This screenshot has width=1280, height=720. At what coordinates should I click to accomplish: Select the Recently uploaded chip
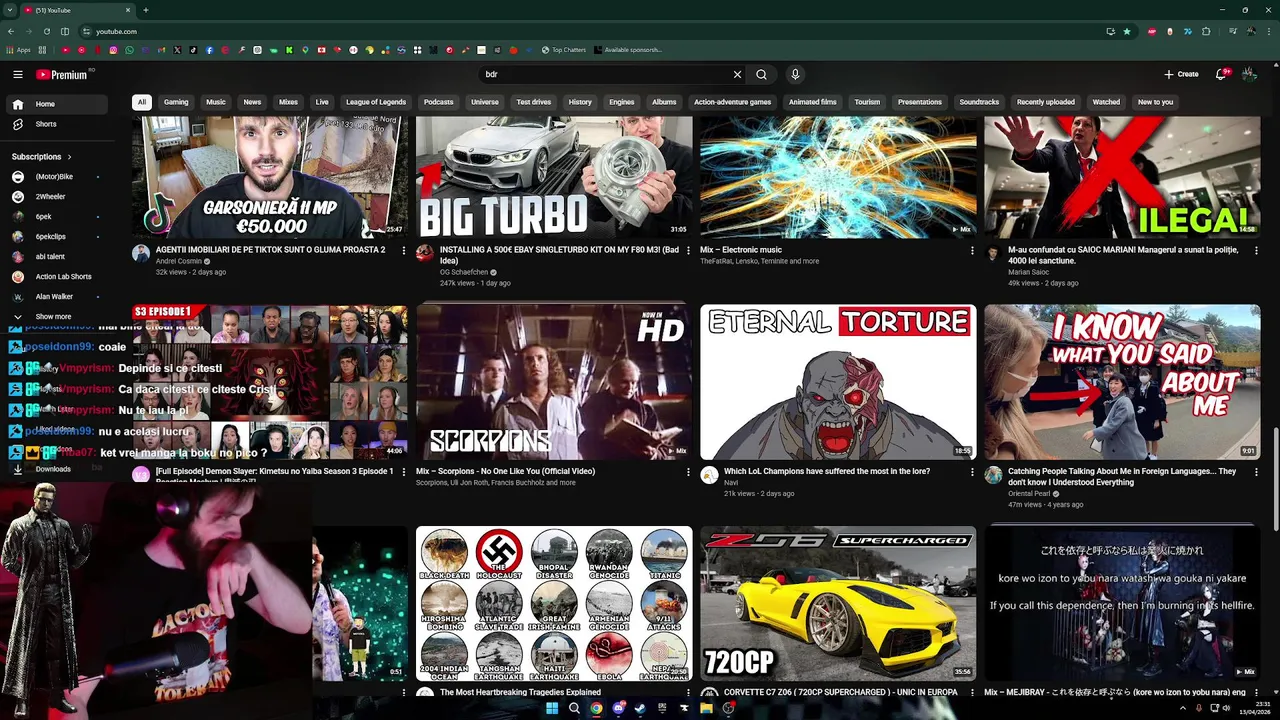pos(1046,102)
